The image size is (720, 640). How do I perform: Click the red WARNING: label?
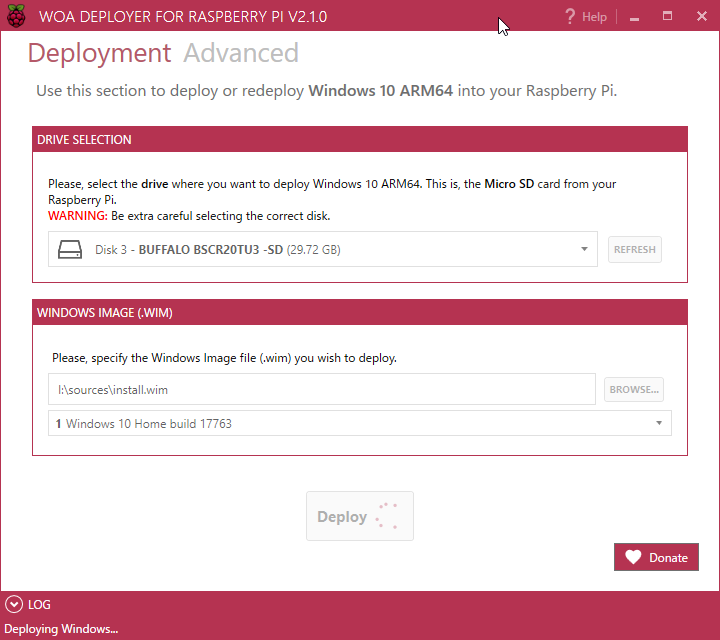(x=78, y=216)
